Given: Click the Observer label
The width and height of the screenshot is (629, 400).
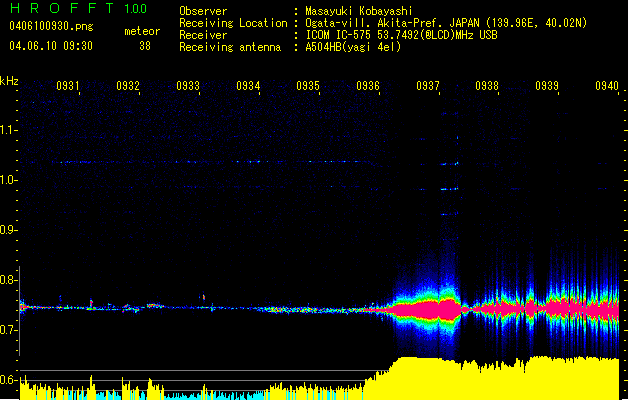Looking at the screenshot, I should click(x=203, y=11).
